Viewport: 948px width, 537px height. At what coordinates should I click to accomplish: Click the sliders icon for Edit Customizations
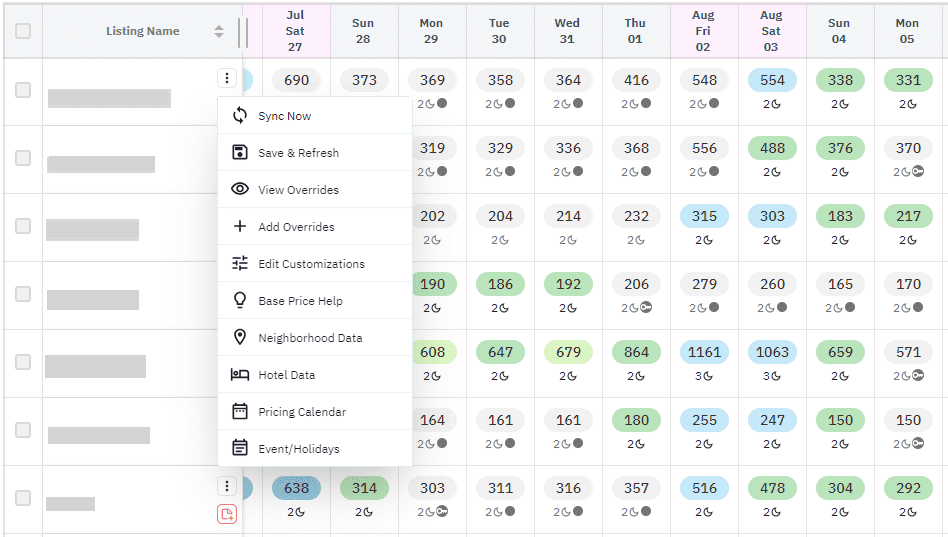(240, 263)
